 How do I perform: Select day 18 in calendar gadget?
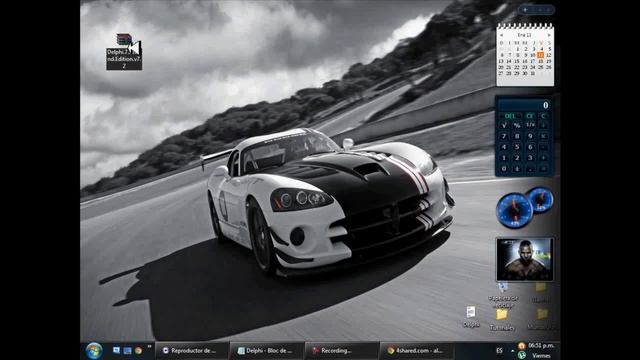pos(541,61)
